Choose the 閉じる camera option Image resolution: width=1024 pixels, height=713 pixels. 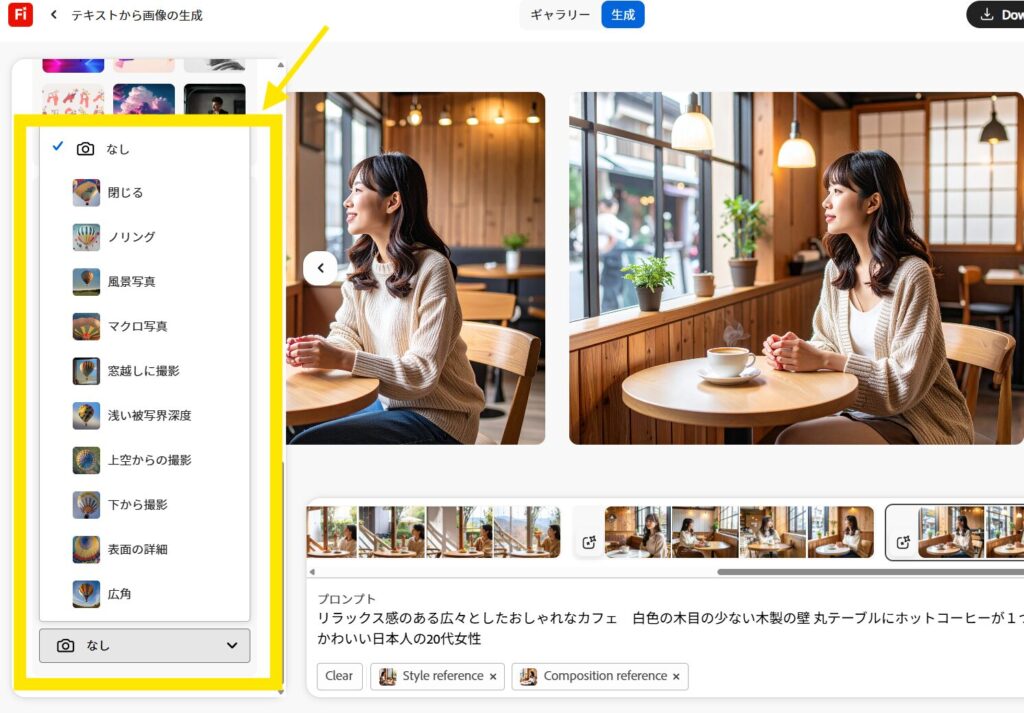point(144,193)
